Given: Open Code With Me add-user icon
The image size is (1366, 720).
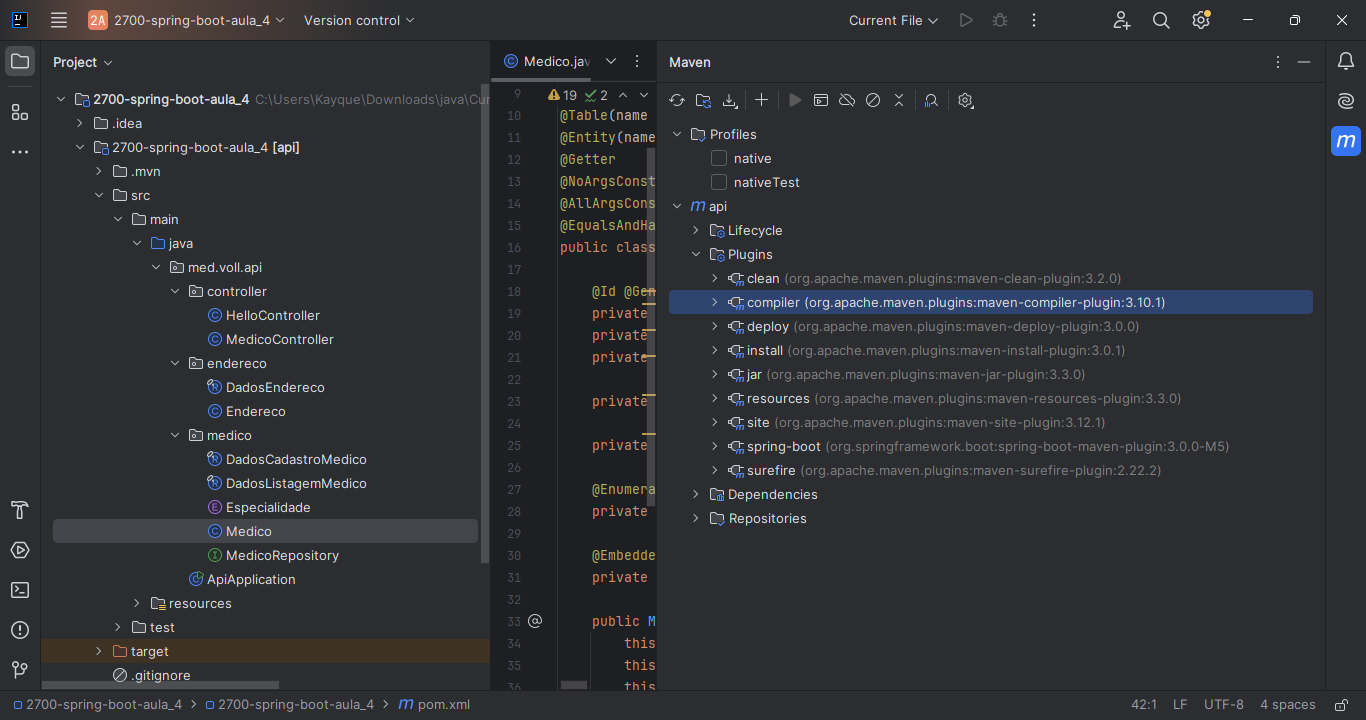Looking at the screenshot, I should (1122, 20).
